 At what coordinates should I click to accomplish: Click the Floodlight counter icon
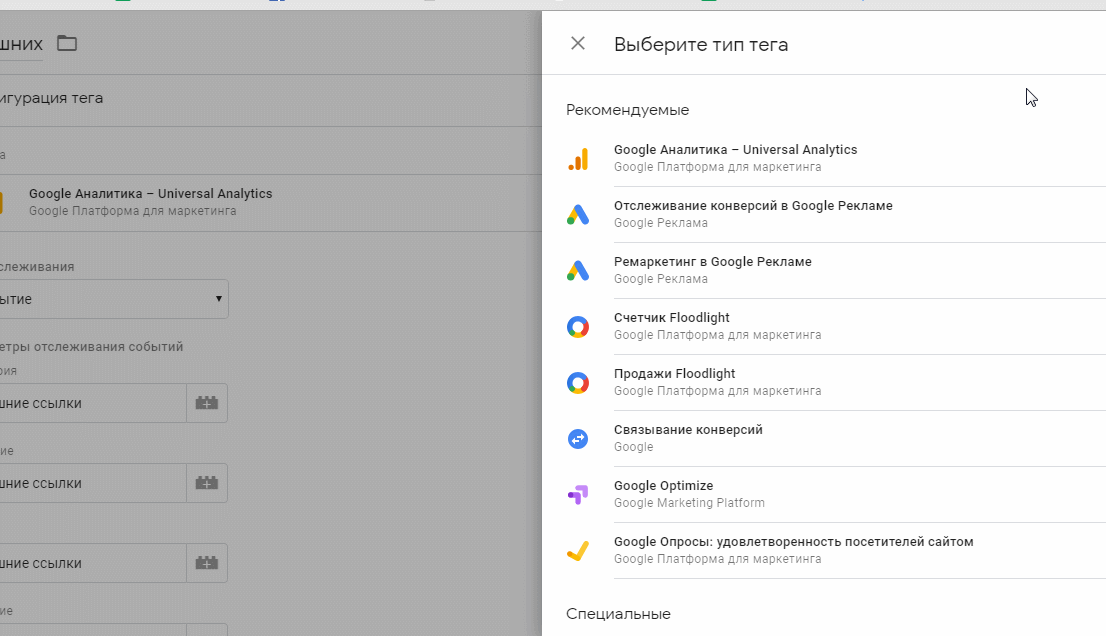tap(578, 326)
